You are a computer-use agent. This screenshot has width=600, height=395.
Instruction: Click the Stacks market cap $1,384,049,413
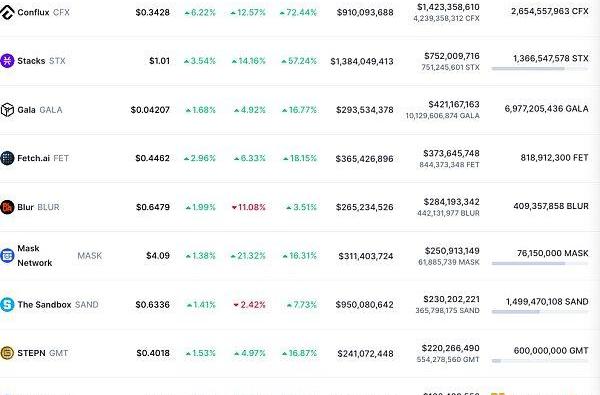pyautogui.click(x=362, y=61)
